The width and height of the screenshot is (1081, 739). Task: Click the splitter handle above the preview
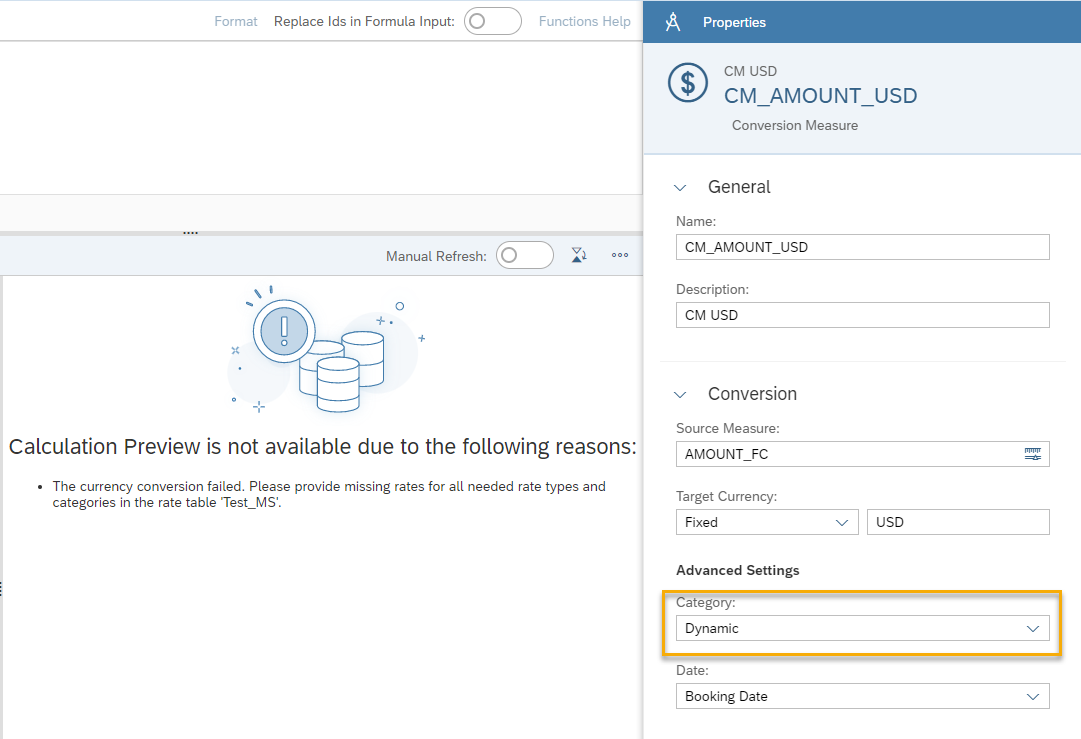(191, 233)
